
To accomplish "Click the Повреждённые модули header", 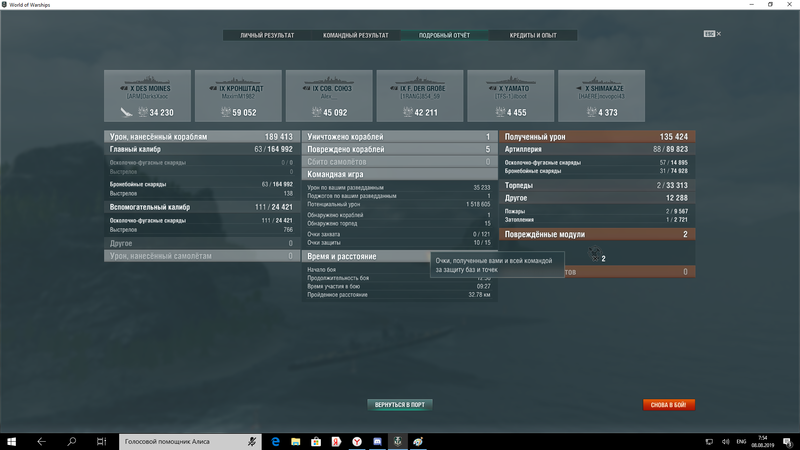I will click(597, 234).
